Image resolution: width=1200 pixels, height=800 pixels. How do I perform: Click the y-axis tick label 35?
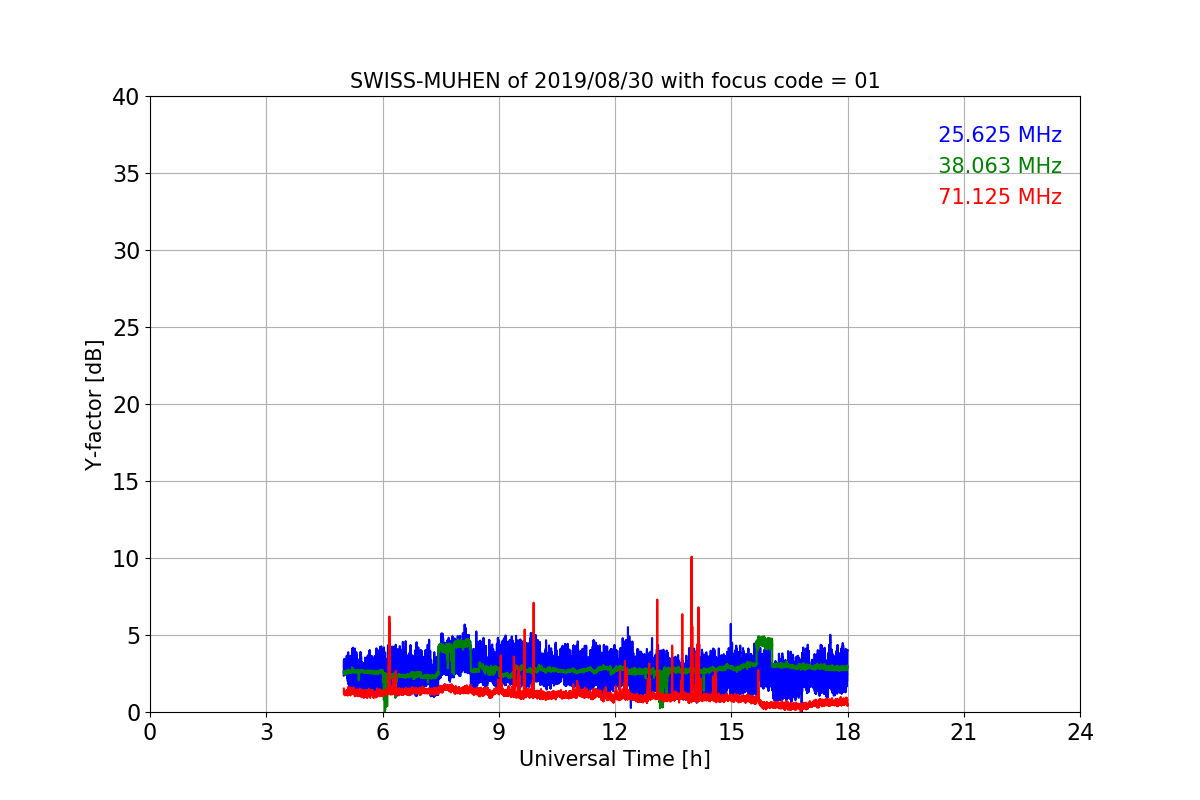pos(126,174)
